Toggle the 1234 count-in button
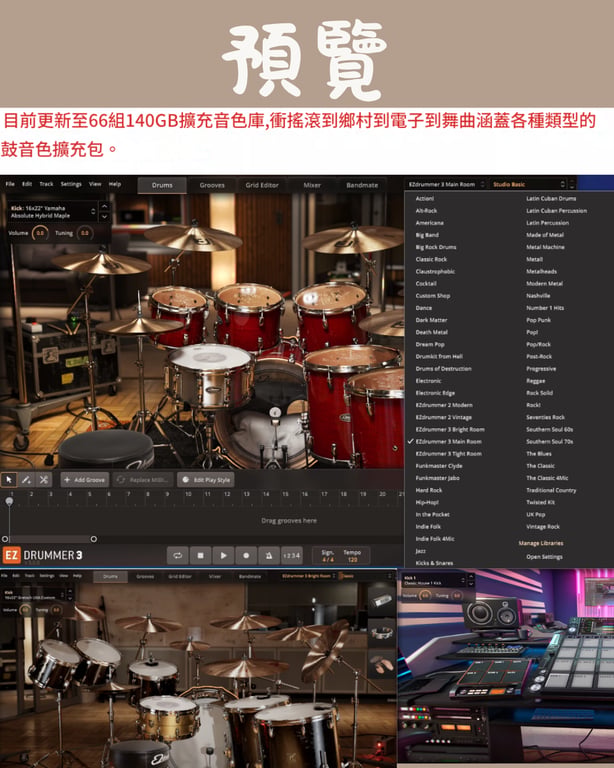Viewport: 614px width, 768px height. click(292, 555)
